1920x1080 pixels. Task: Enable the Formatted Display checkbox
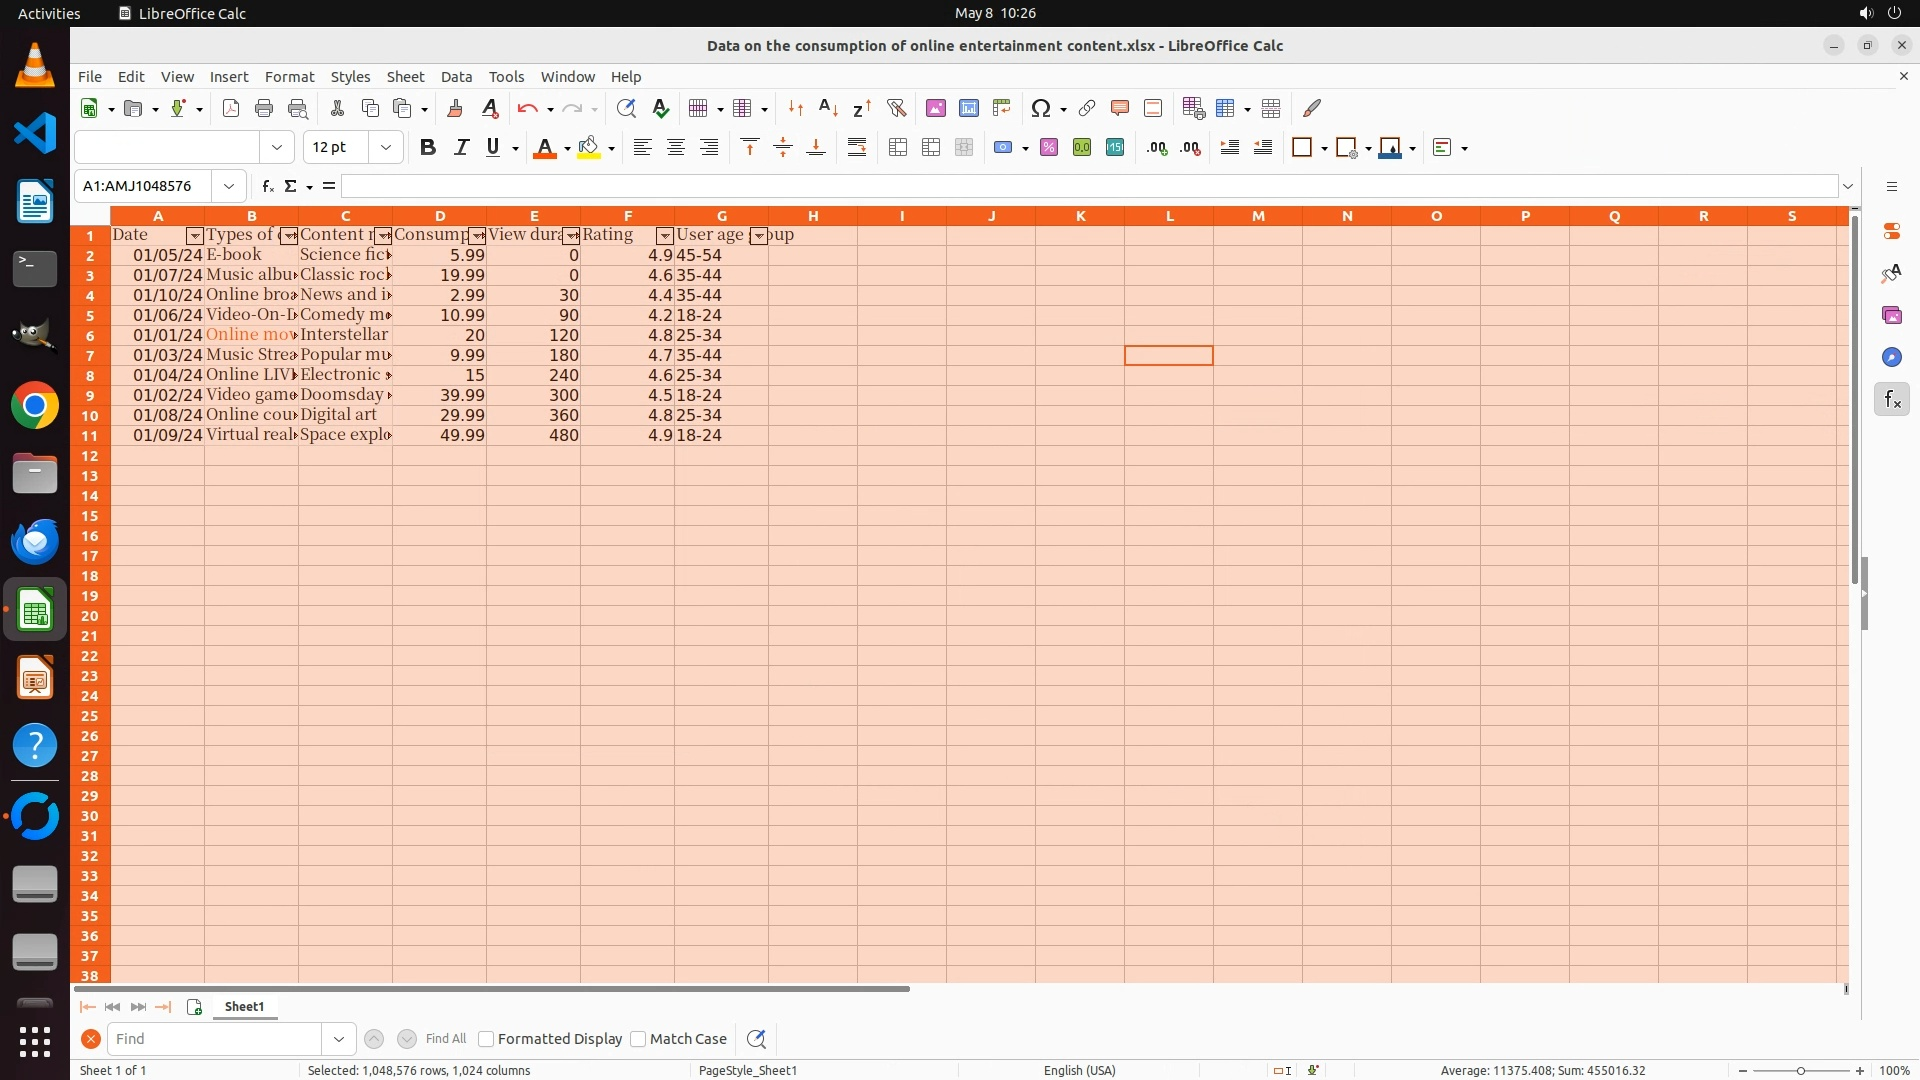coord(486,1039)
